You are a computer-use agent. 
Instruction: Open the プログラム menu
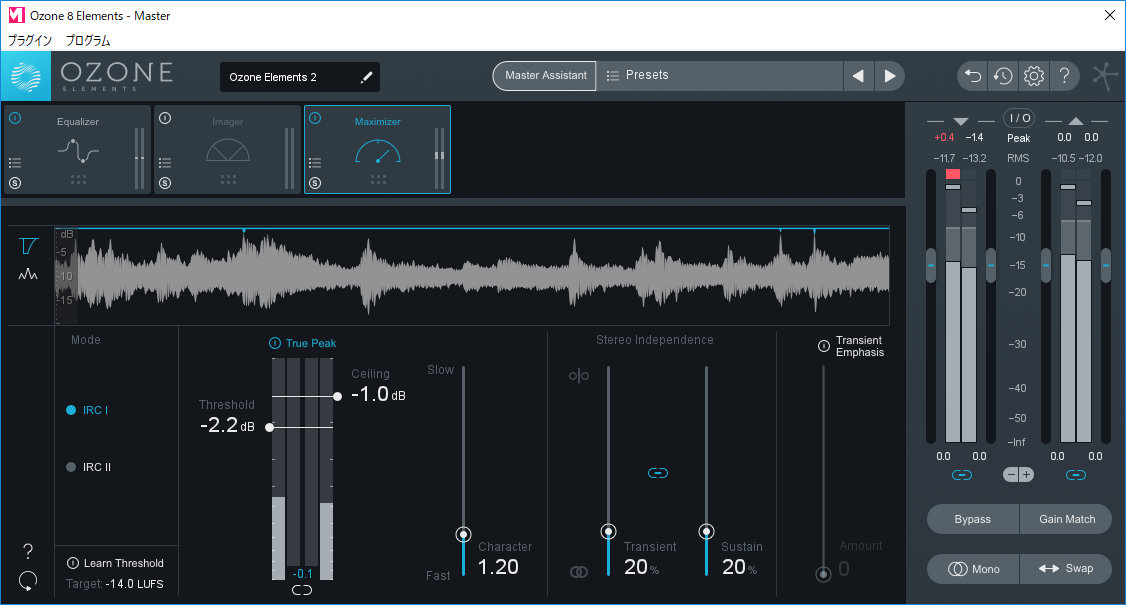click(x=88, y=40)
